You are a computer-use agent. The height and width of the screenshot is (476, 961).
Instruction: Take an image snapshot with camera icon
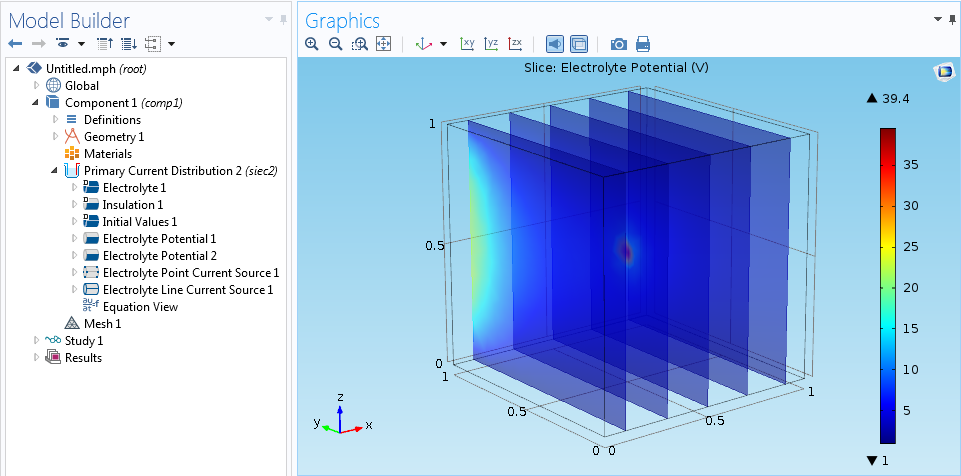(x=619, y=44)
